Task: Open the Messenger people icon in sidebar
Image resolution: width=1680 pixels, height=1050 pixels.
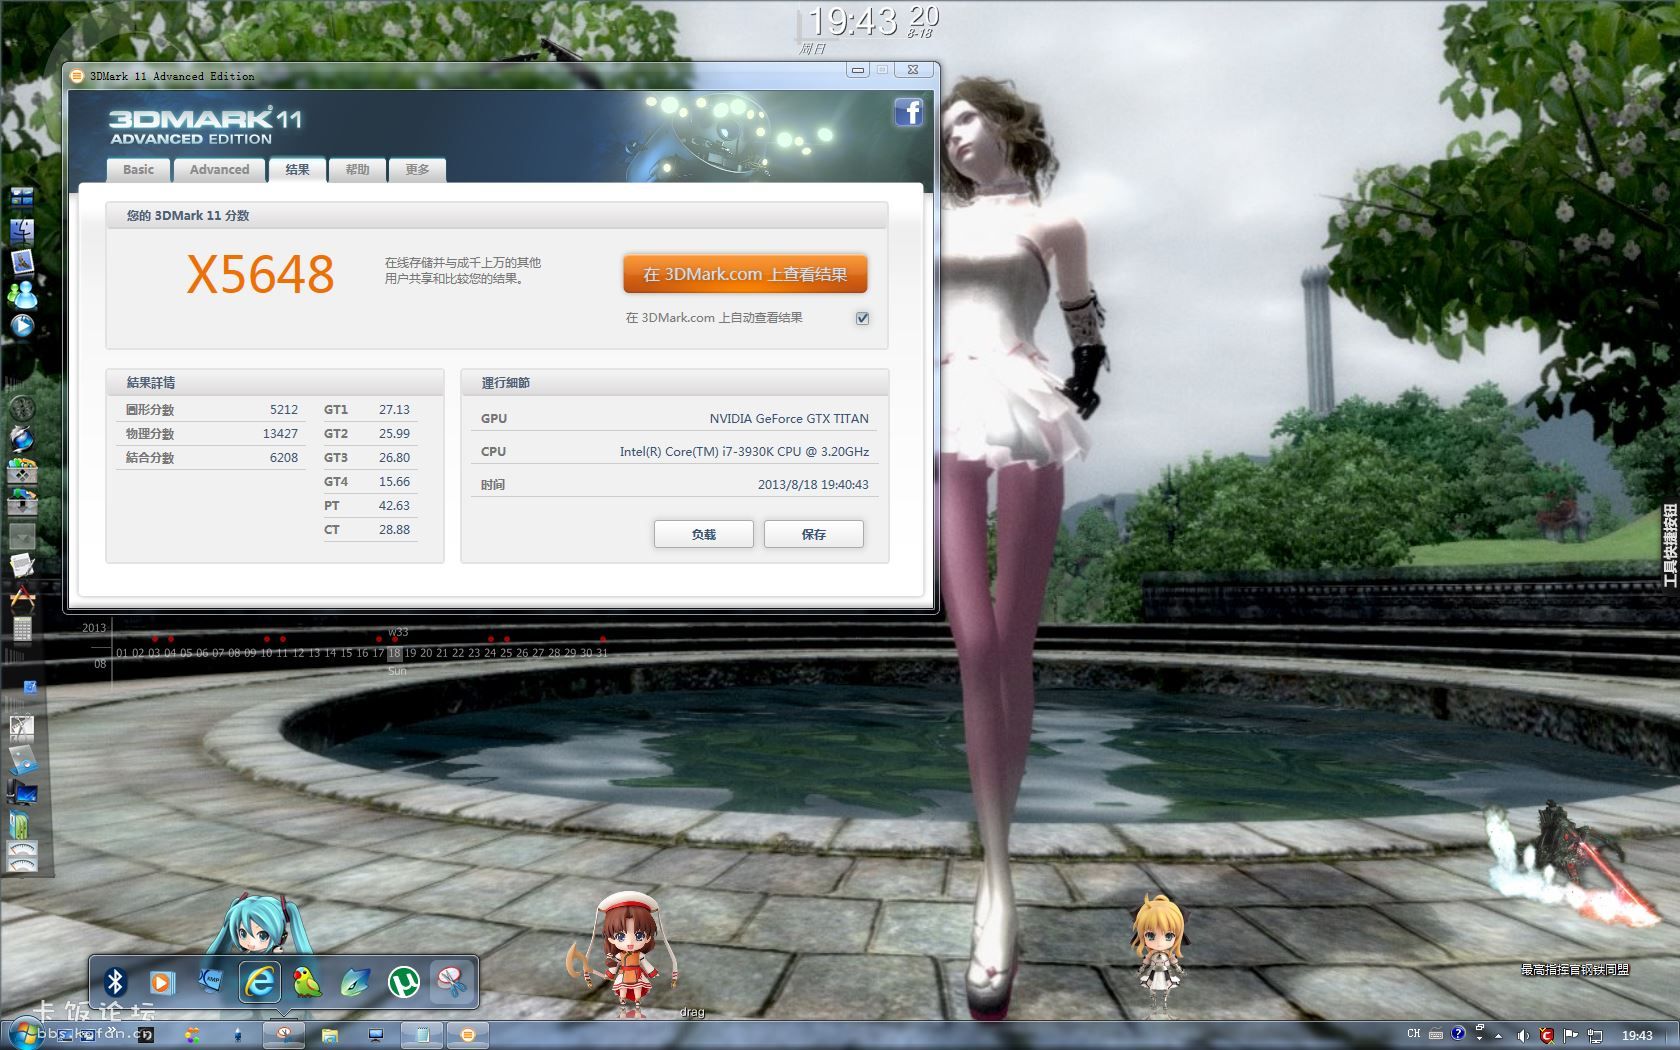Action: pyautogui.click(x=22, y=295)
